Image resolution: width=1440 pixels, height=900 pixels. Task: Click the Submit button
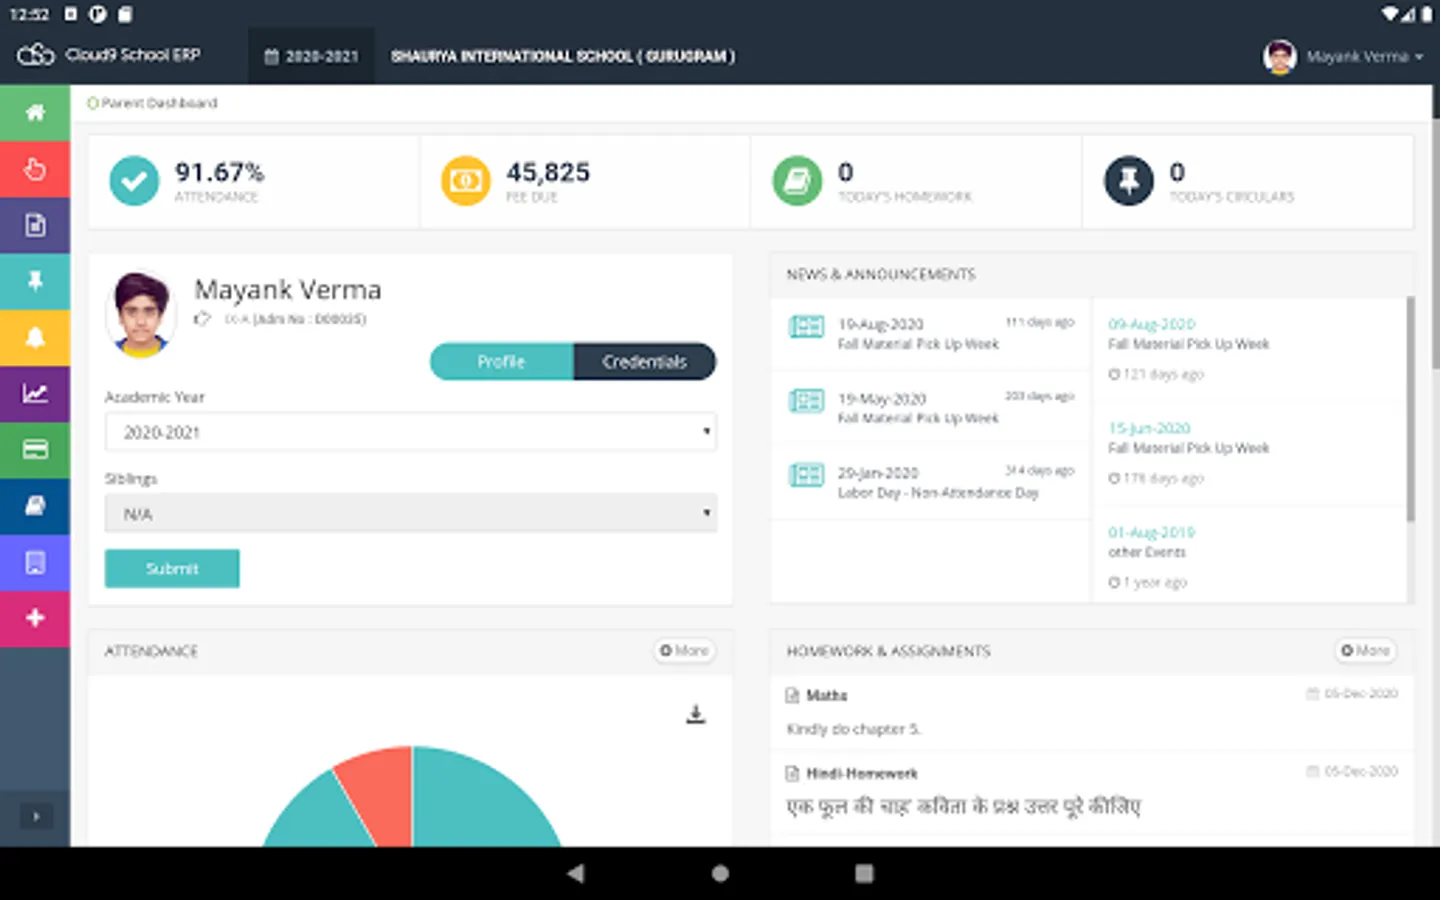(x=172, y=568)
